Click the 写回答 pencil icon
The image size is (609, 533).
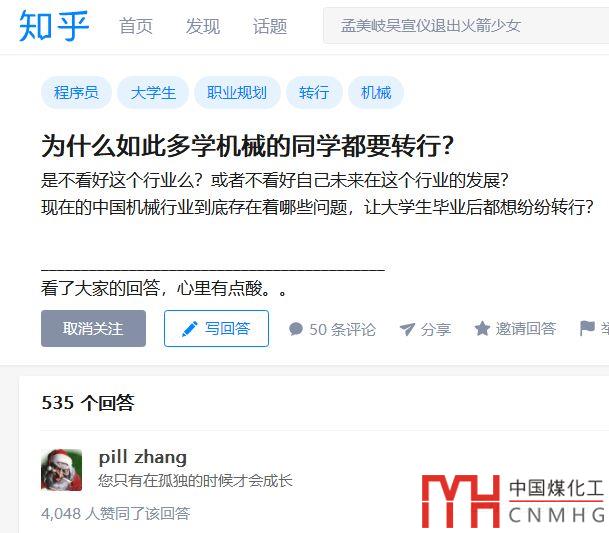click(190, 329)
